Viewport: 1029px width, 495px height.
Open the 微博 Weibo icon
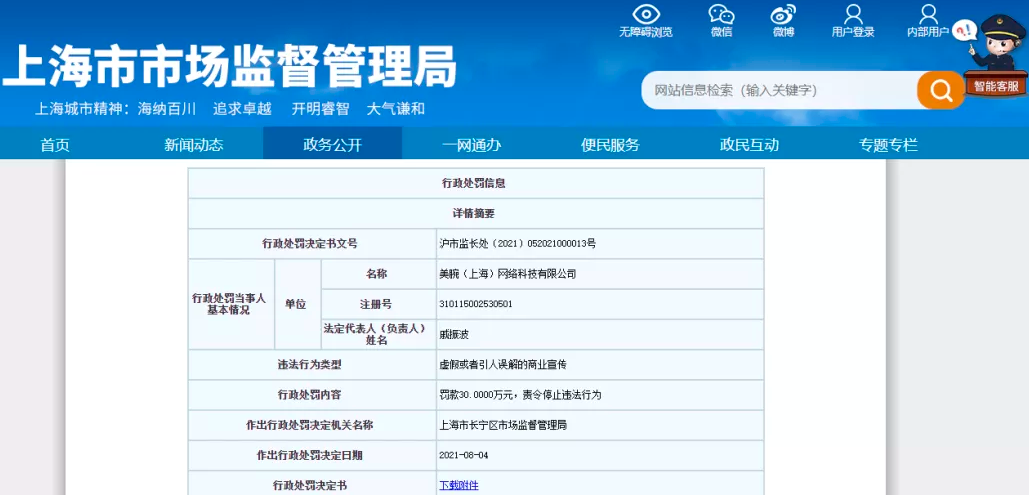(x=783, y=14)
